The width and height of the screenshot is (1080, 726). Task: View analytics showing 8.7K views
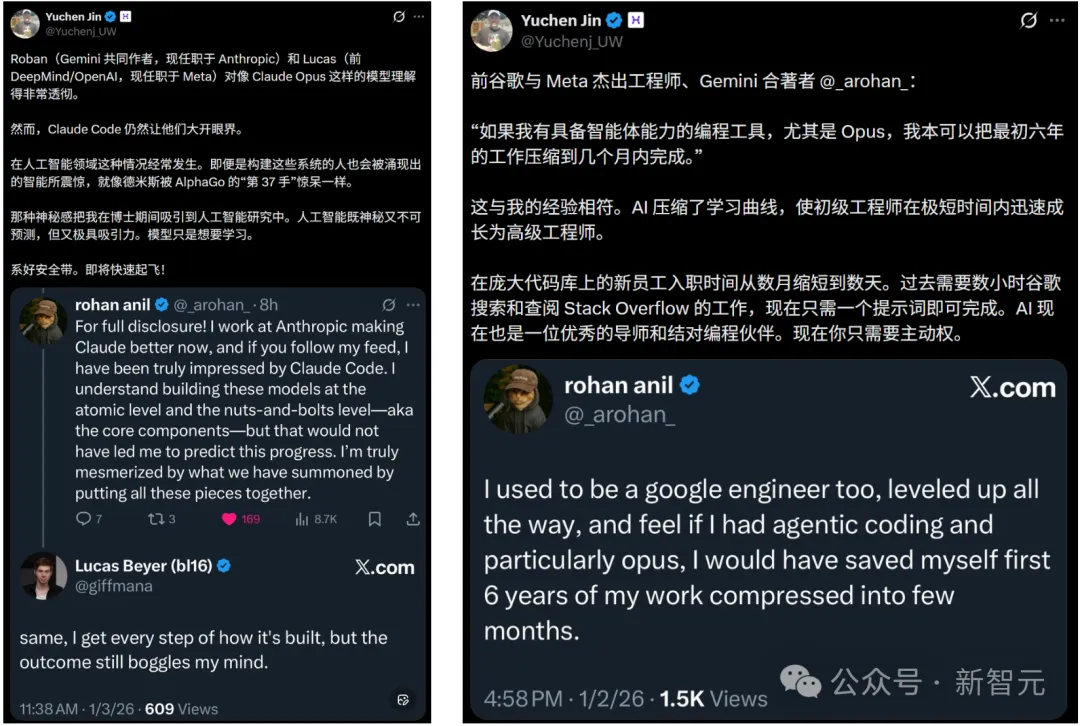(x=302, y=519)
